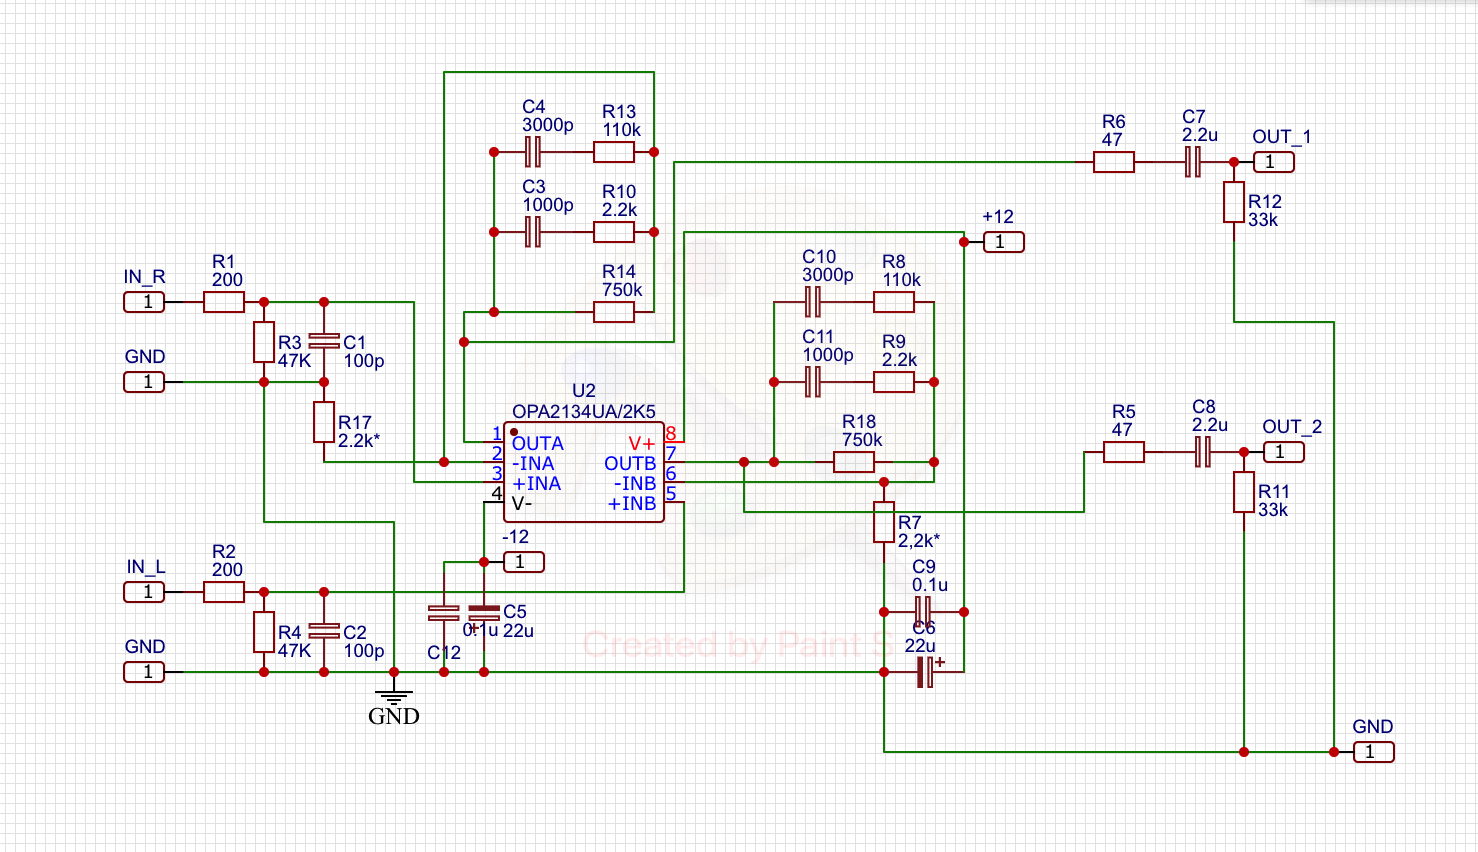Select the ground symbol labeled GND
This screenshot has width=1478, height=852.
pyautogui.click(x=394, y=699)
